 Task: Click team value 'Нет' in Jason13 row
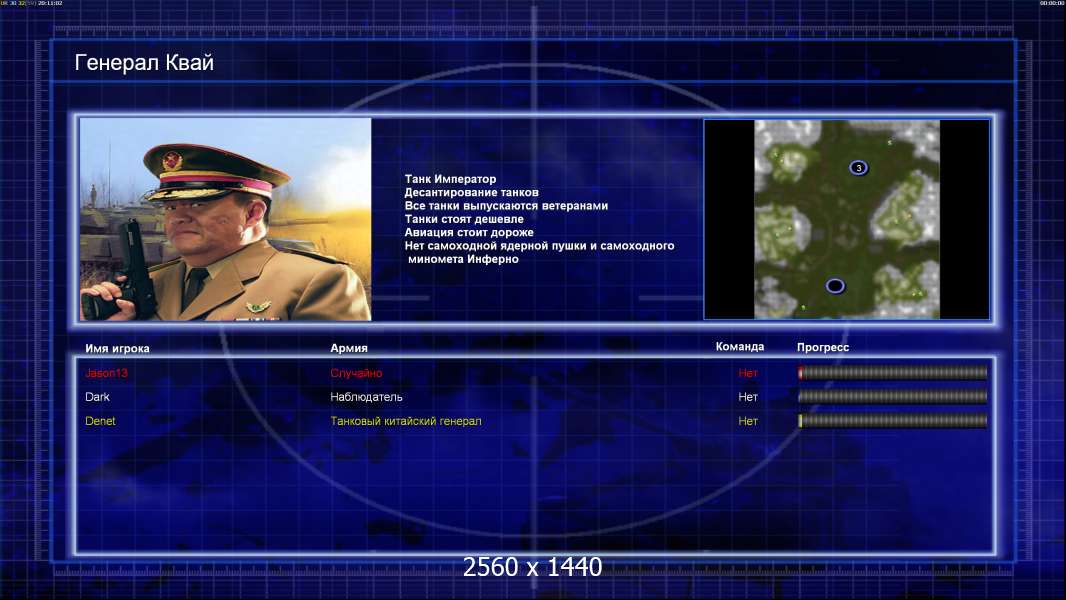click(x=748, y=373)
